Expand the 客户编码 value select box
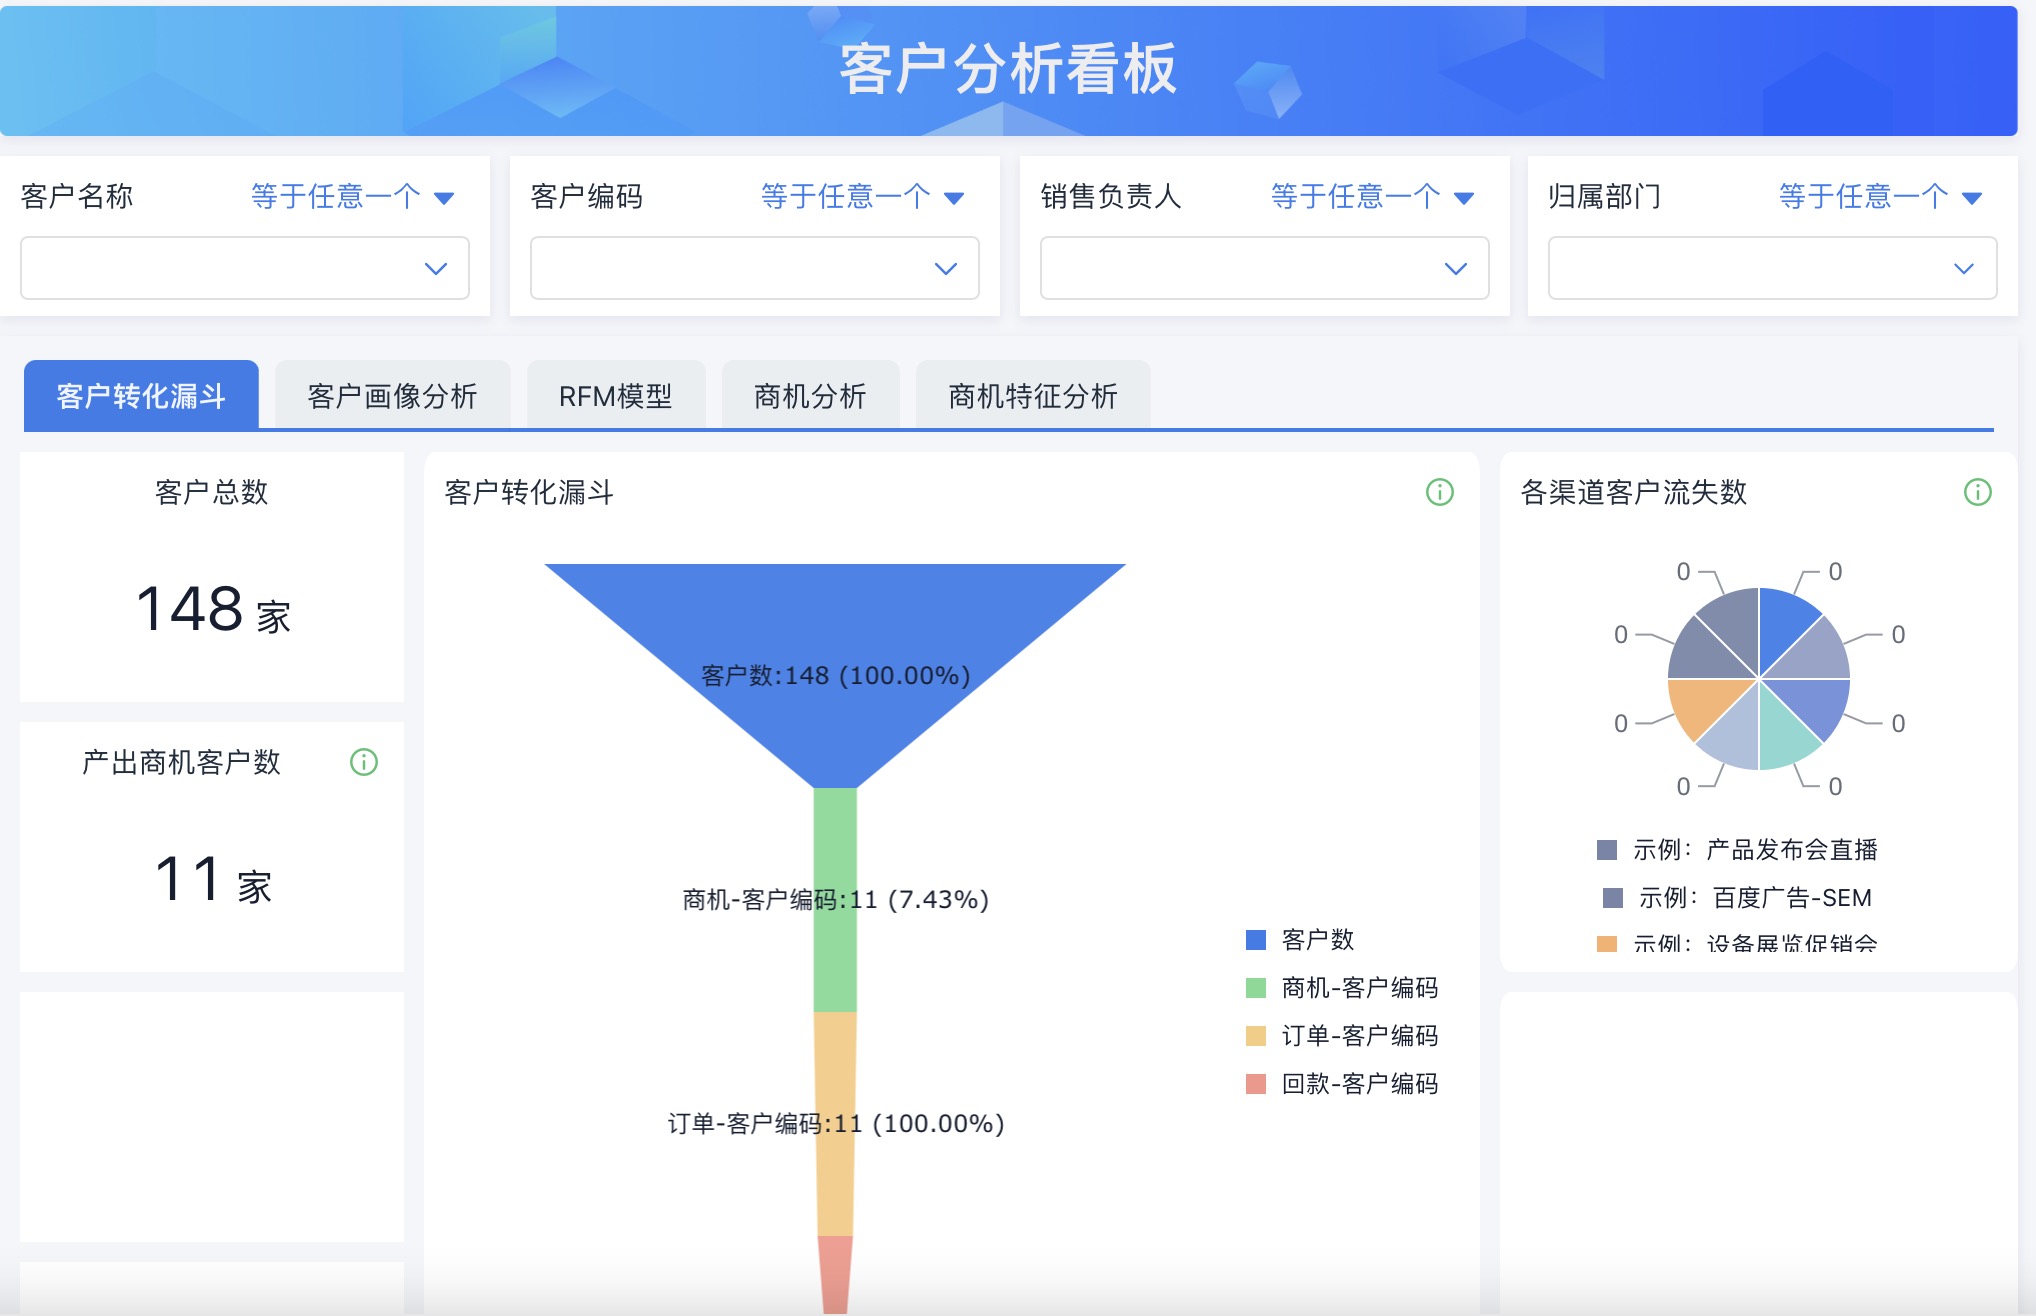 tap(754, 268)
